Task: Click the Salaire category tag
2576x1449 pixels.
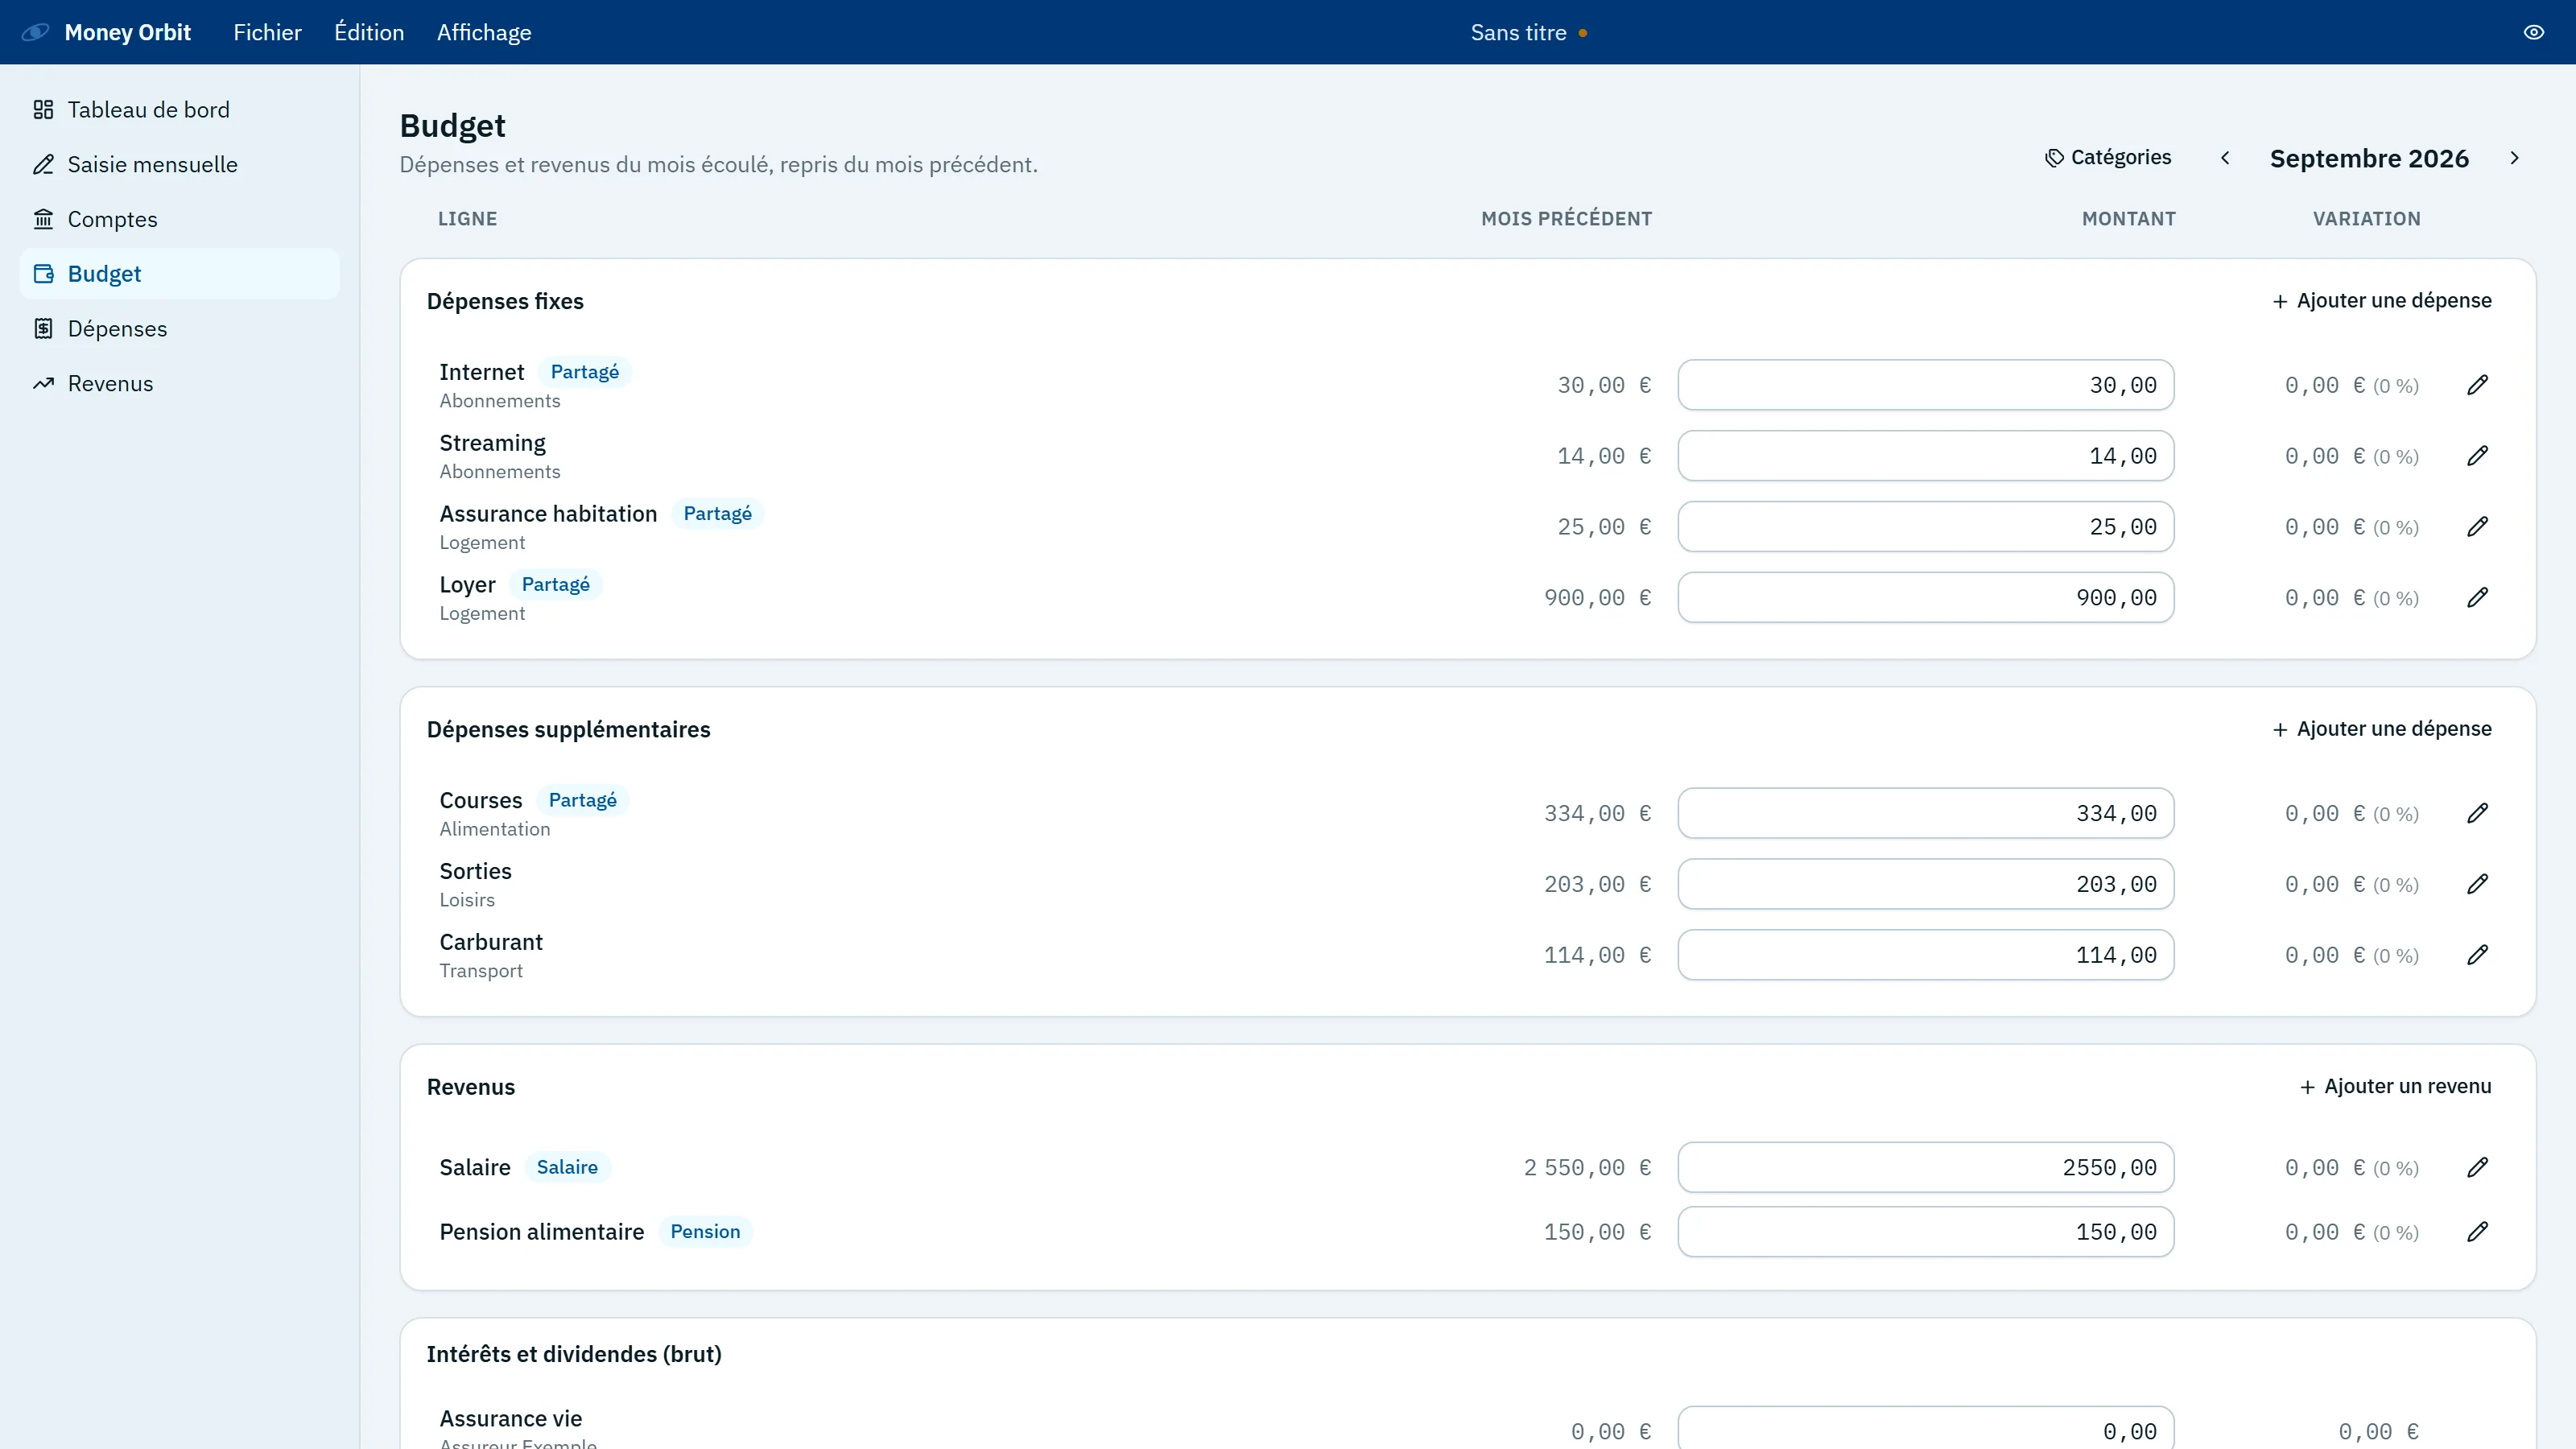Action: pos(567,1168)
